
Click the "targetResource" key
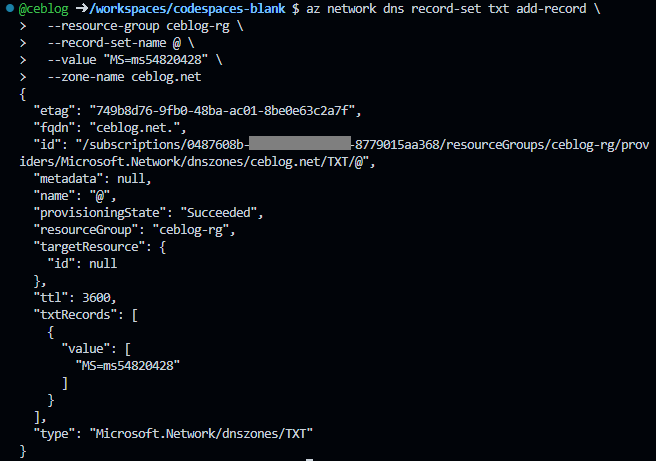(90, 247)
